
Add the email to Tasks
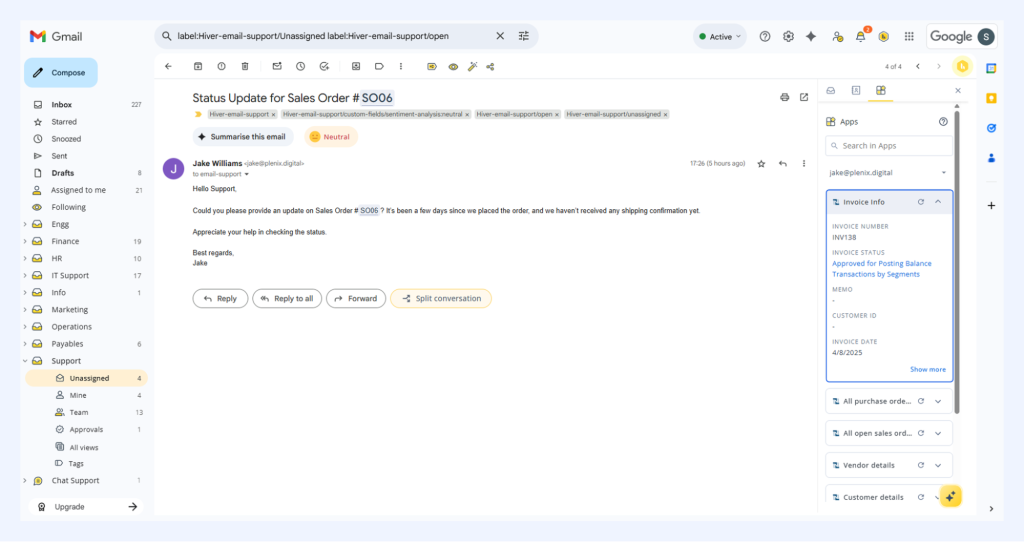[x=324, y=67]
